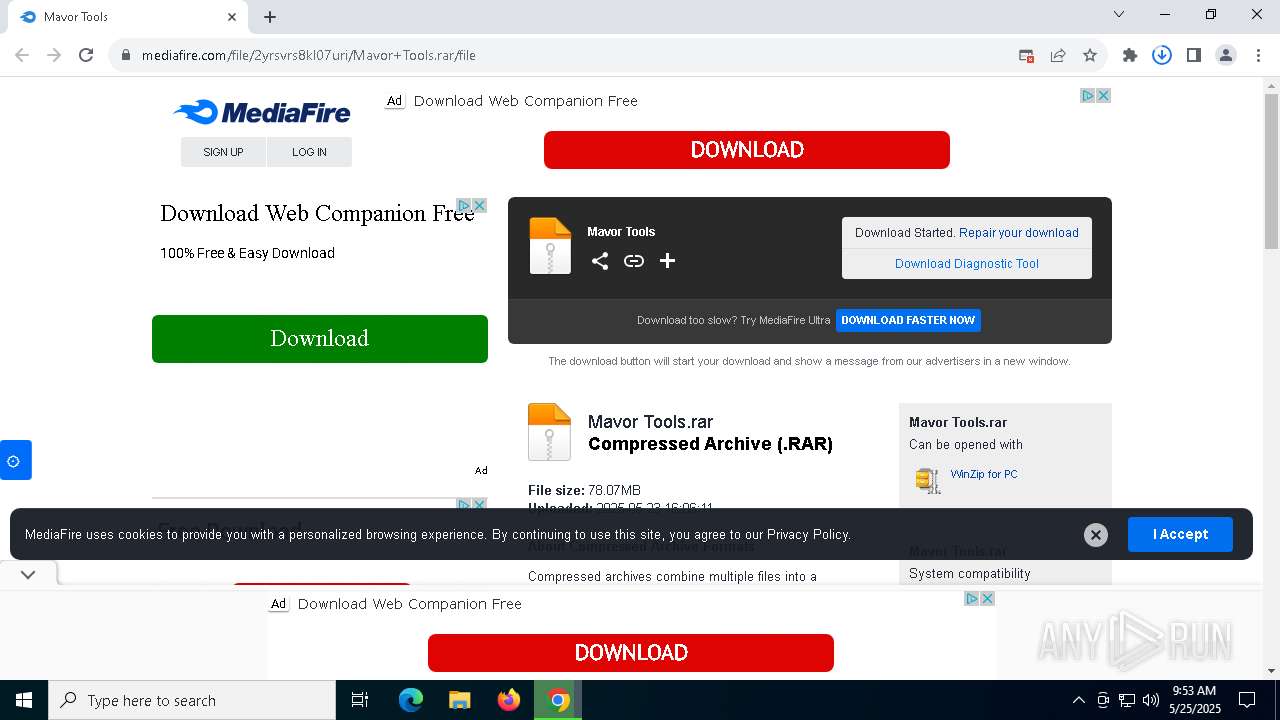Open the Windows Start menu
This screenshot has width=1280, height=720.
(24, 700)
